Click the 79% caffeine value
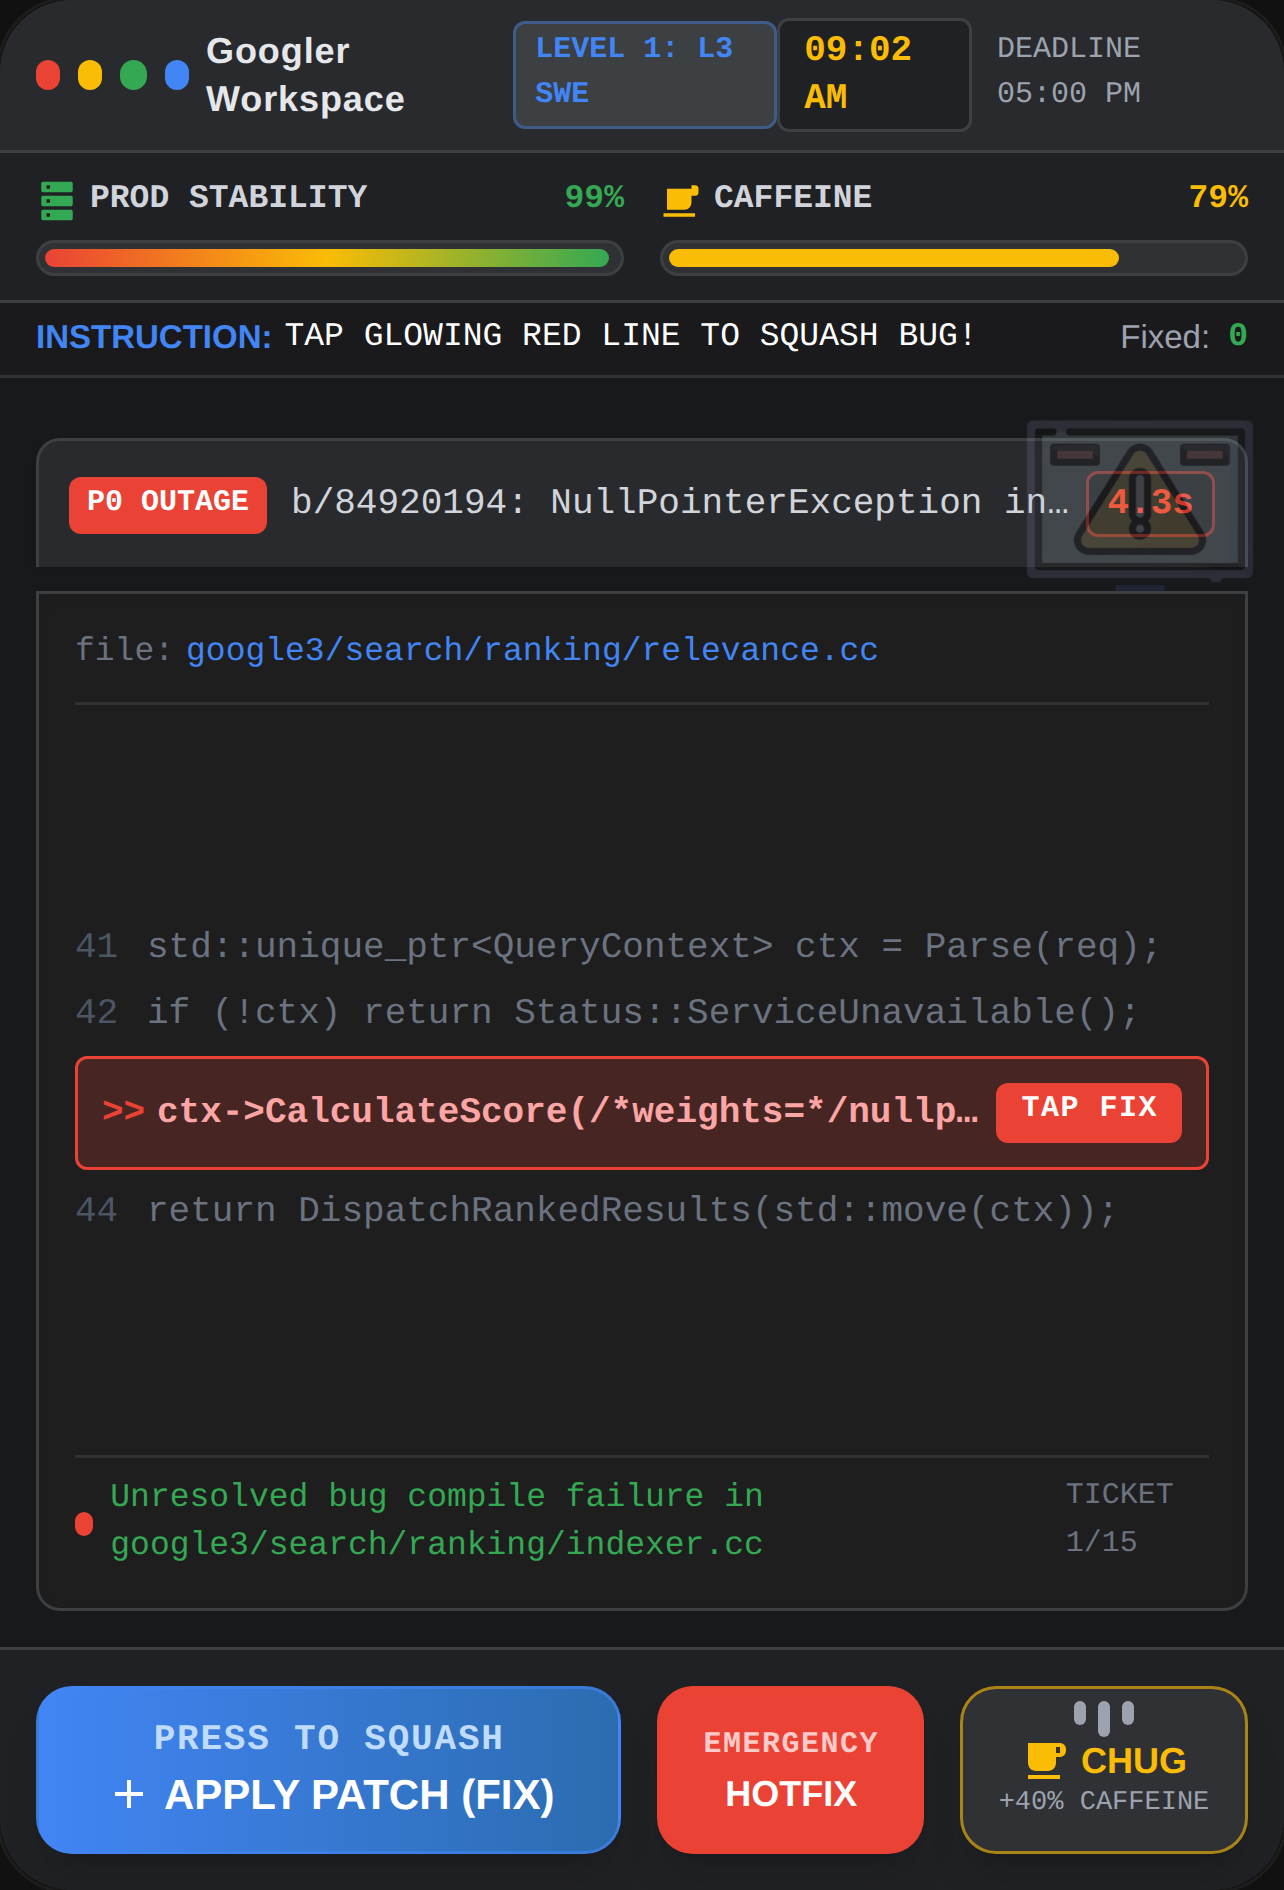 click(x=1218, y=197)
